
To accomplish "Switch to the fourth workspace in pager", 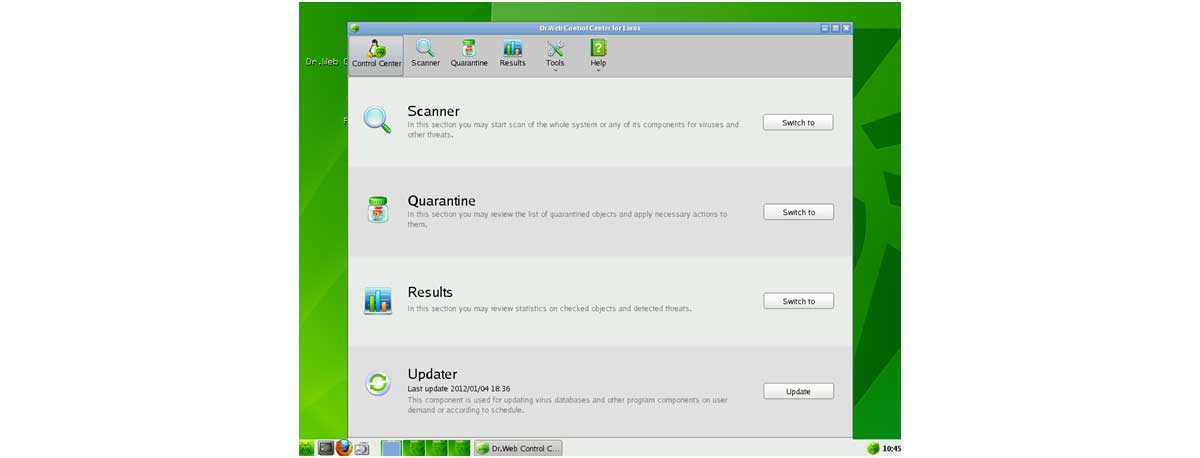I will 459,448.
